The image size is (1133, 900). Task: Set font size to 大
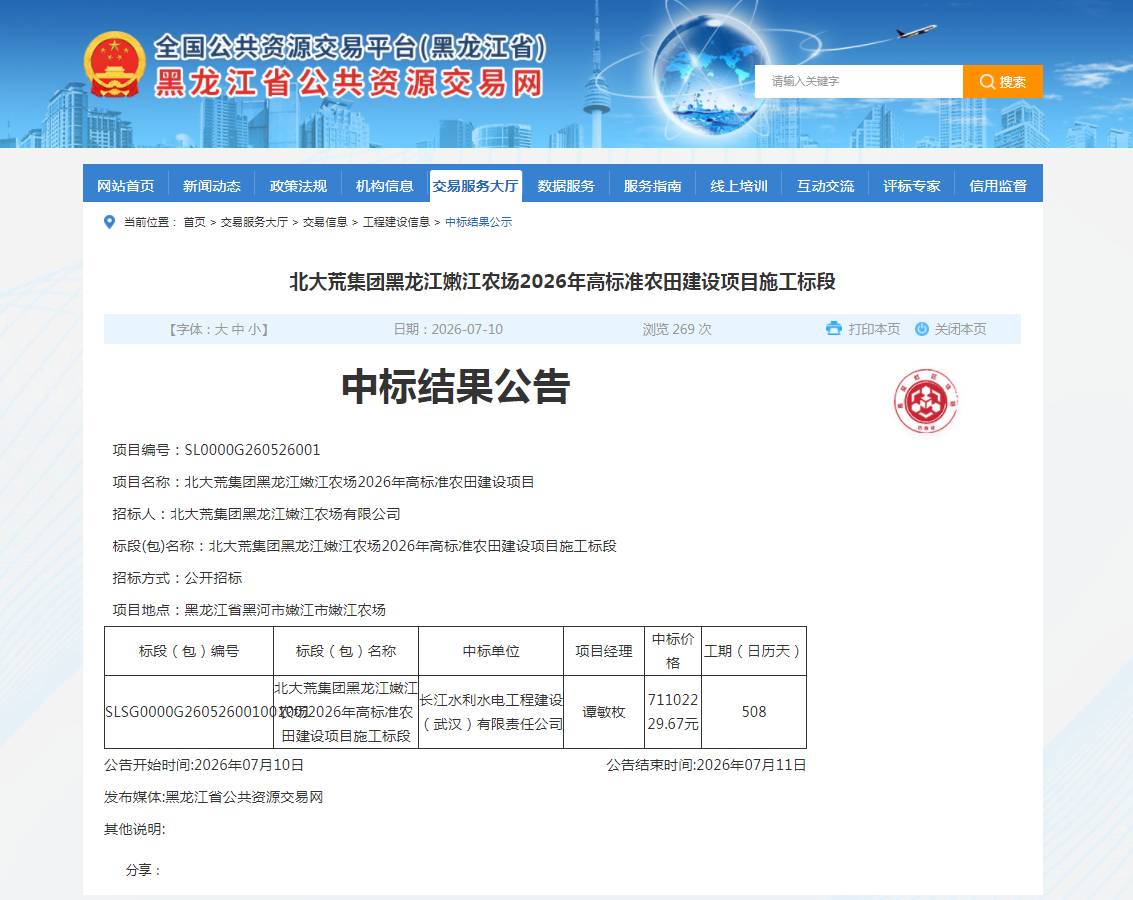(221, 329)
